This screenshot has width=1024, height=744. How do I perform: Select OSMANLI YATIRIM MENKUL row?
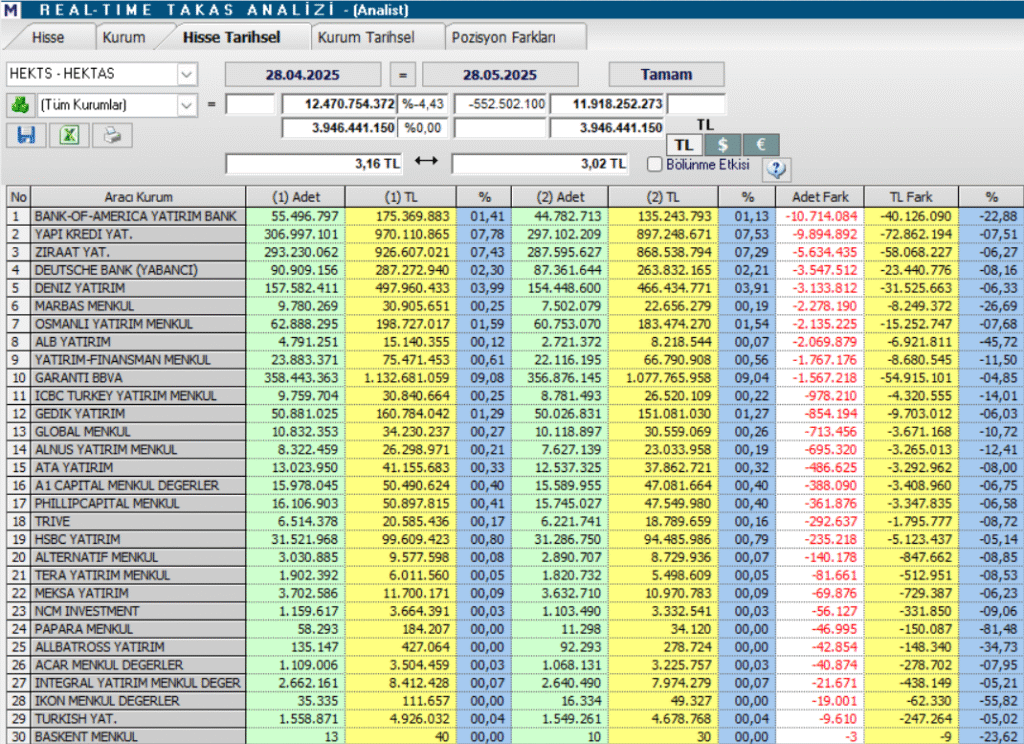coord(515,324)
